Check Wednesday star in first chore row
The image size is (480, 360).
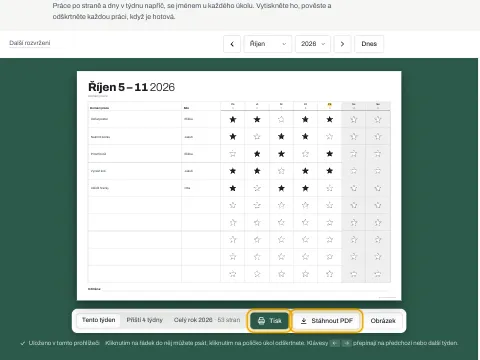[x=281, y=119]
